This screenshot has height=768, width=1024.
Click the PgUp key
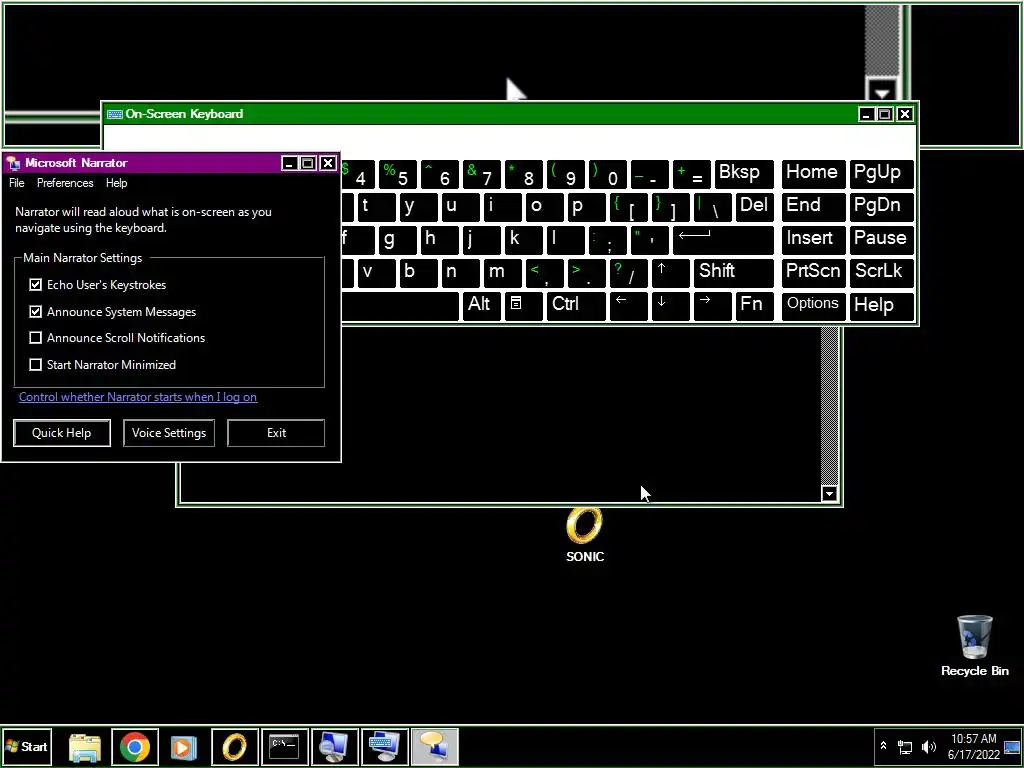pos(882,173)
